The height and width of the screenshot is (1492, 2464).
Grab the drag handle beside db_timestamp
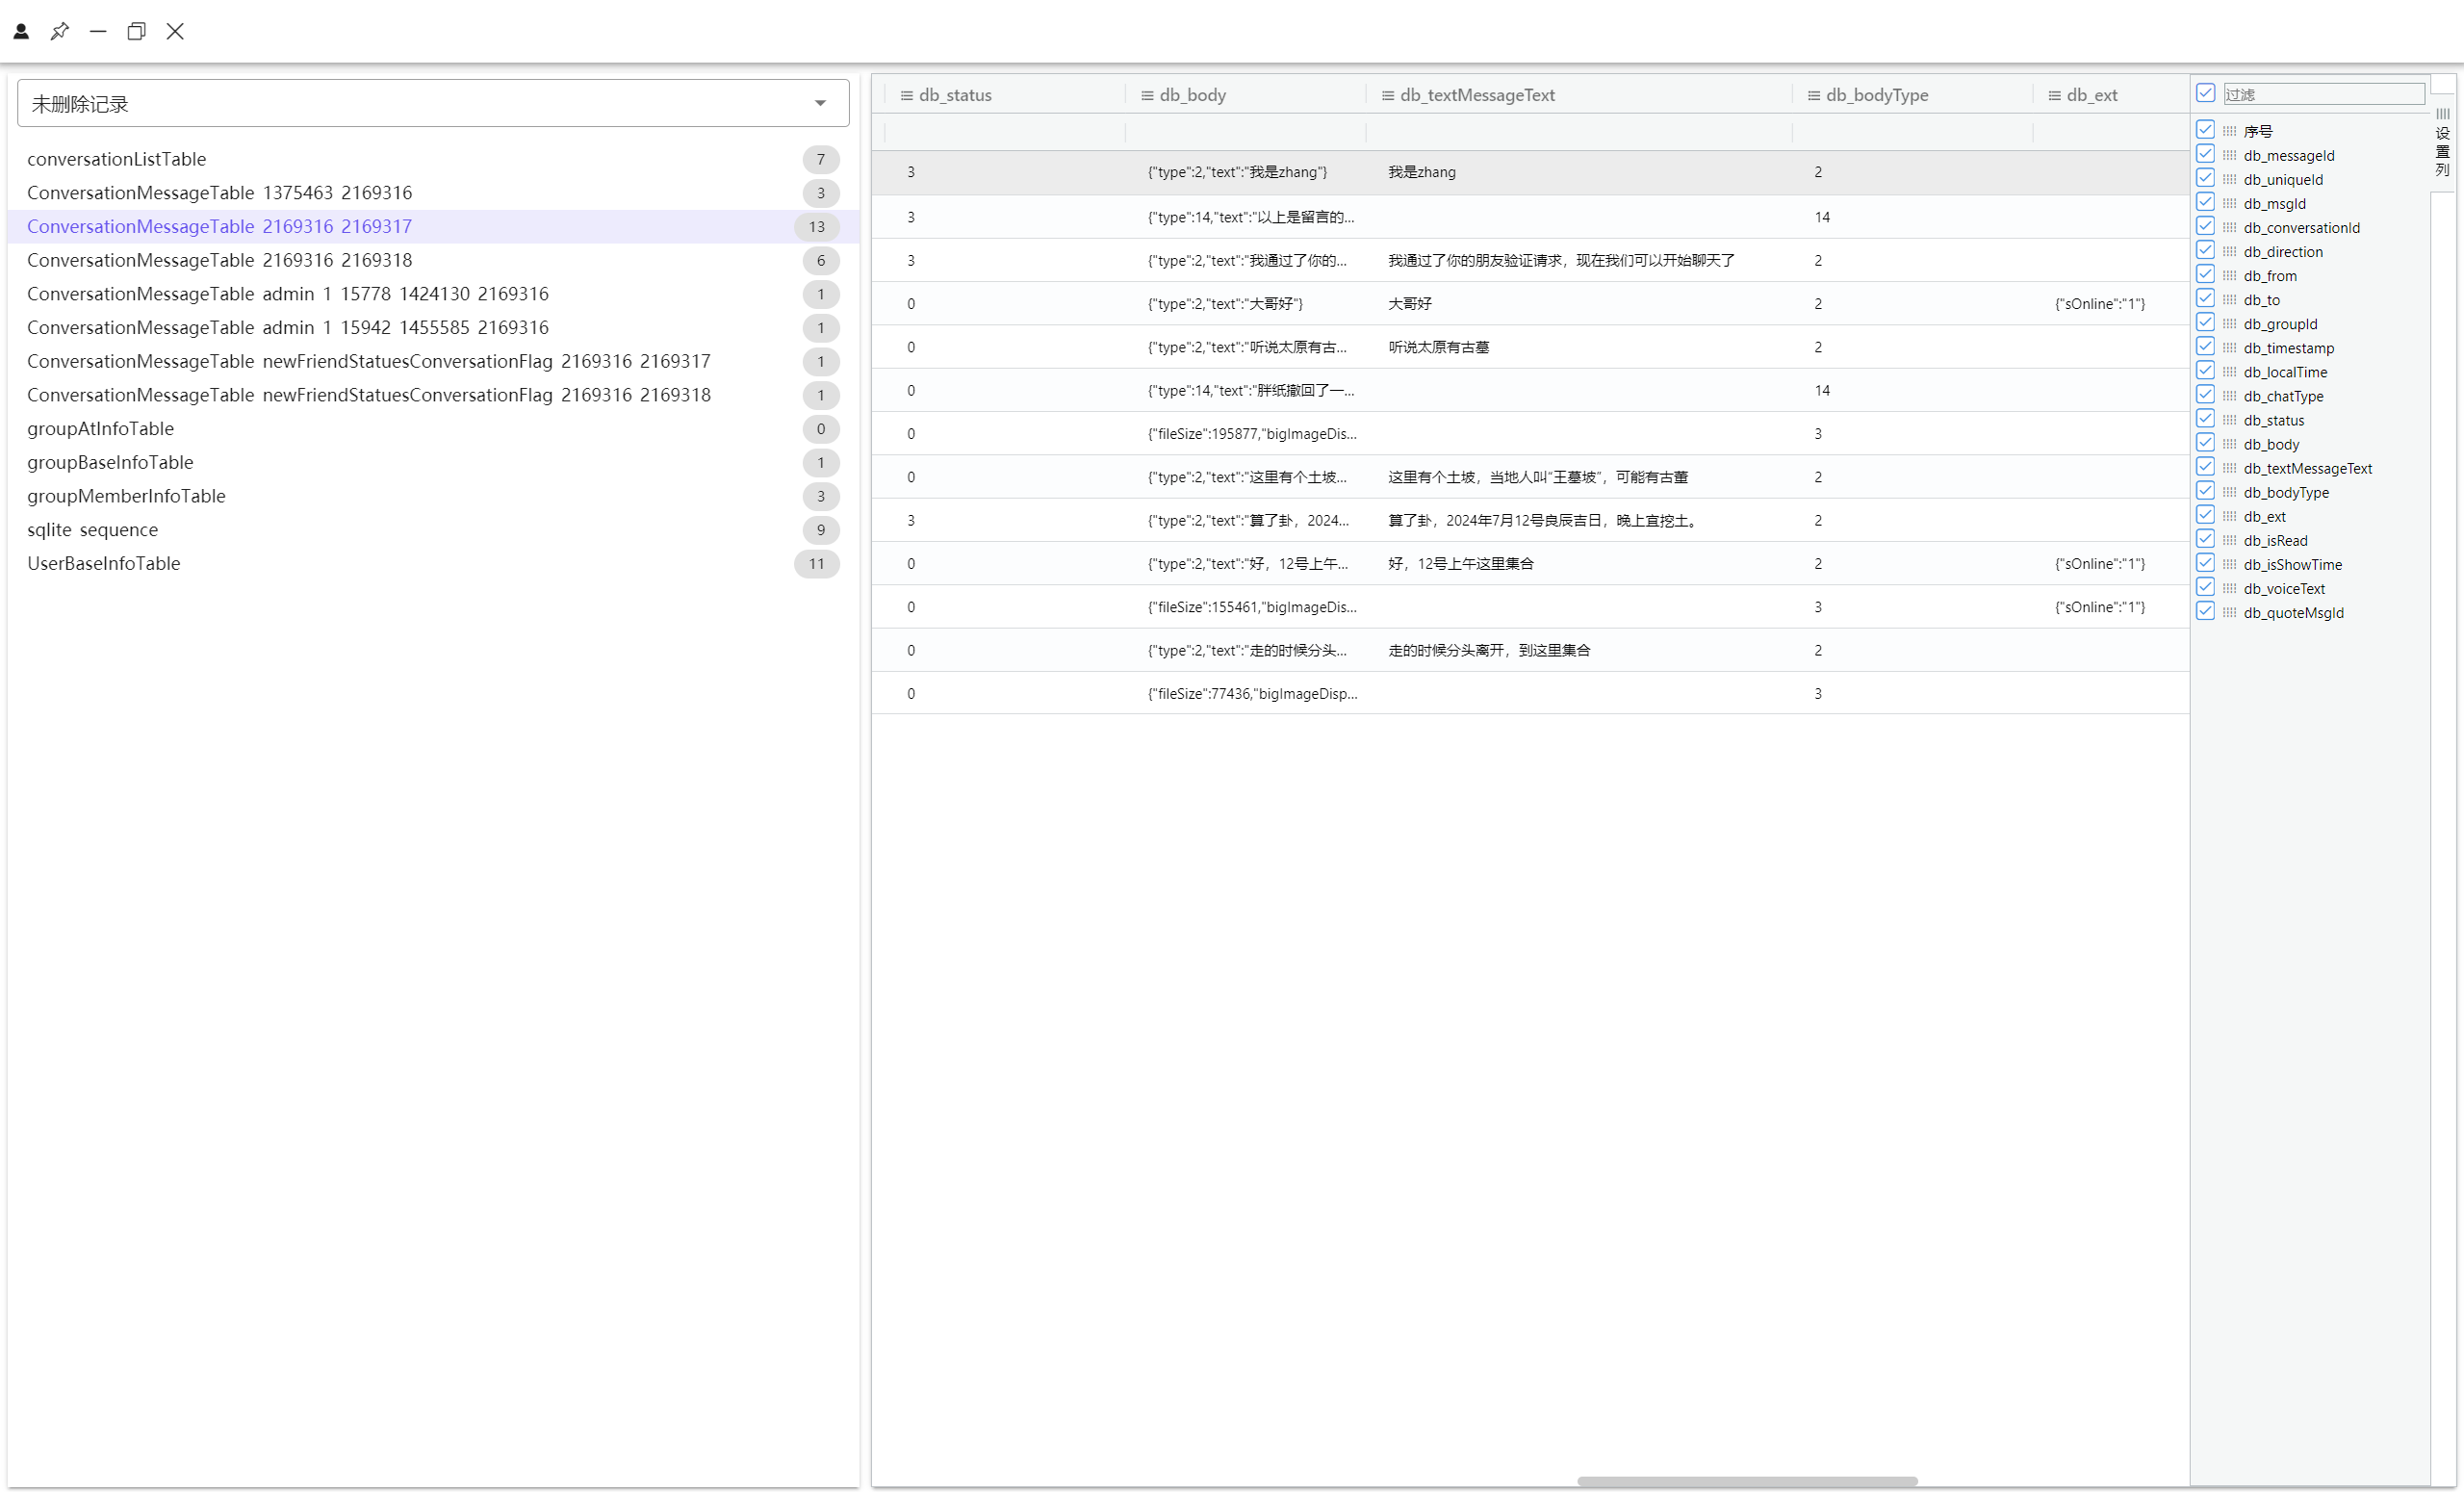[x=2230, y=347]
